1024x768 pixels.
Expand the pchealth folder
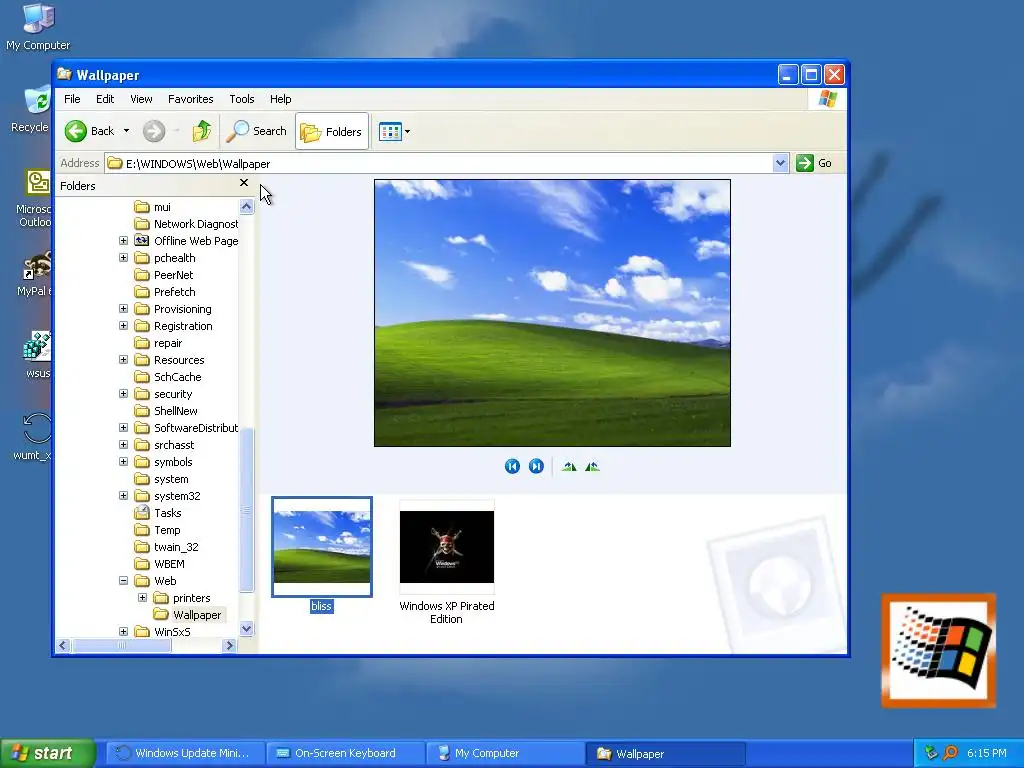point(123,258)
